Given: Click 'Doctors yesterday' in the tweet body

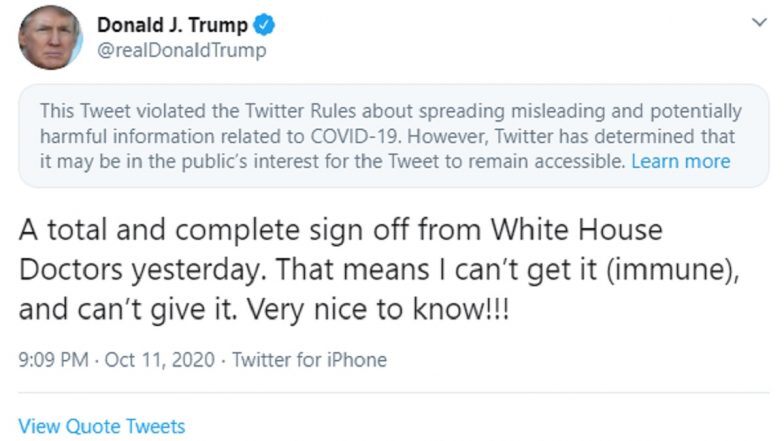Looking at the screenshot, I should [x=140, y=270].
